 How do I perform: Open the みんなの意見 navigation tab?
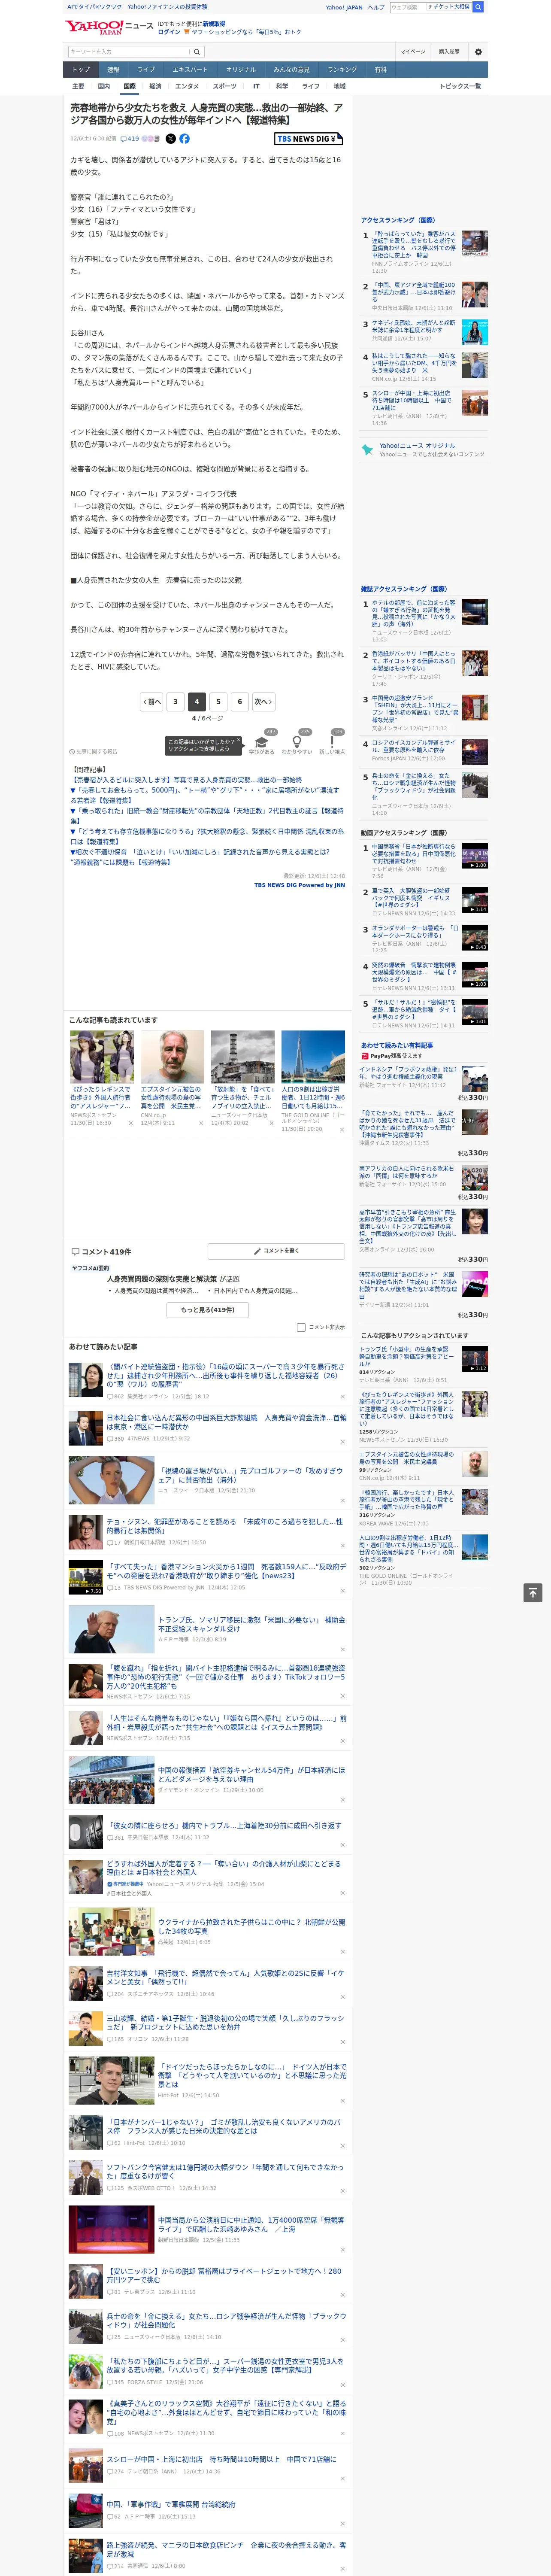pyautogui.click(x=292, y=70)
